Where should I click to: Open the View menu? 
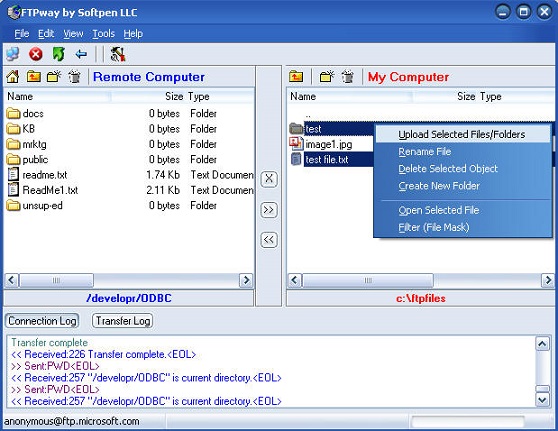pos(73,34)
